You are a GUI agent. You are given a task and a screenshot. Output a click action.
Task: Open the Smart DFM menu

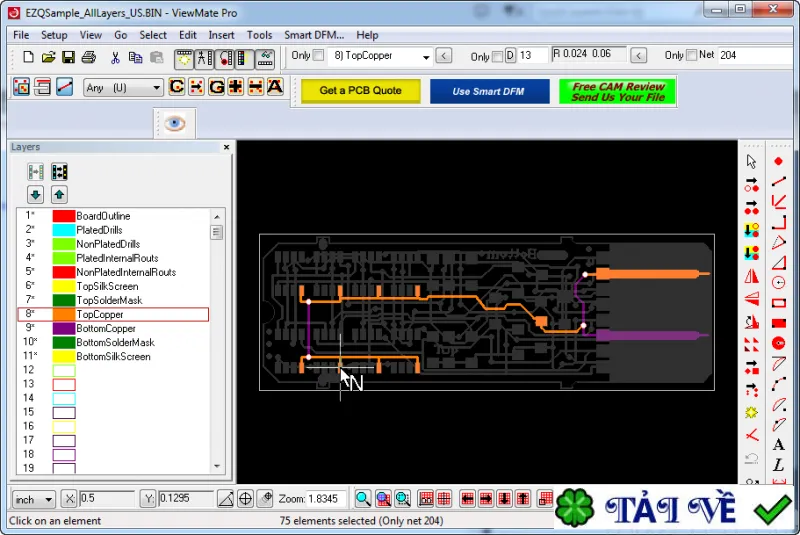coord(314,35)
